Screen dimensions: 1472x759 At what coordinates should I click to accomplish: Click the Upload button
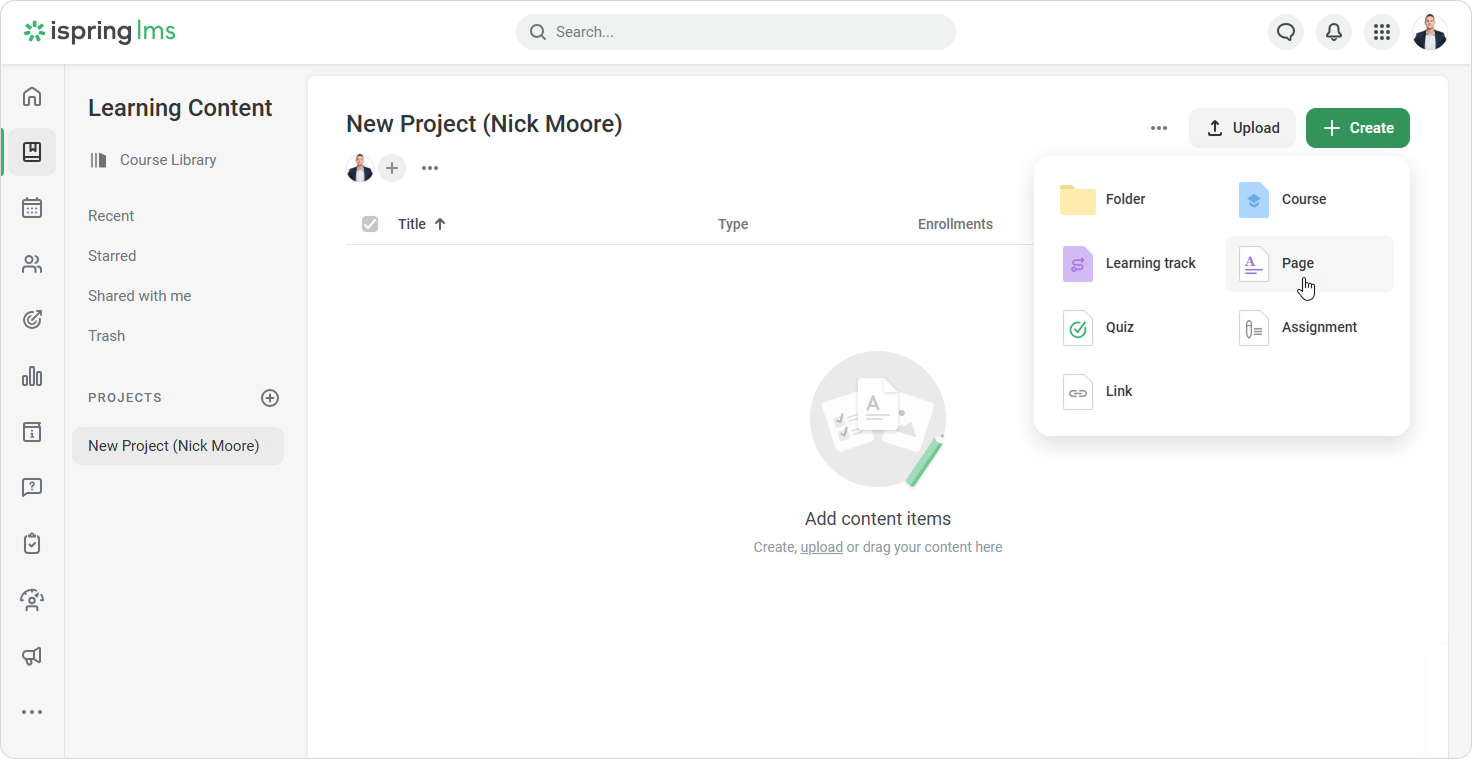tap(1242, 128)
